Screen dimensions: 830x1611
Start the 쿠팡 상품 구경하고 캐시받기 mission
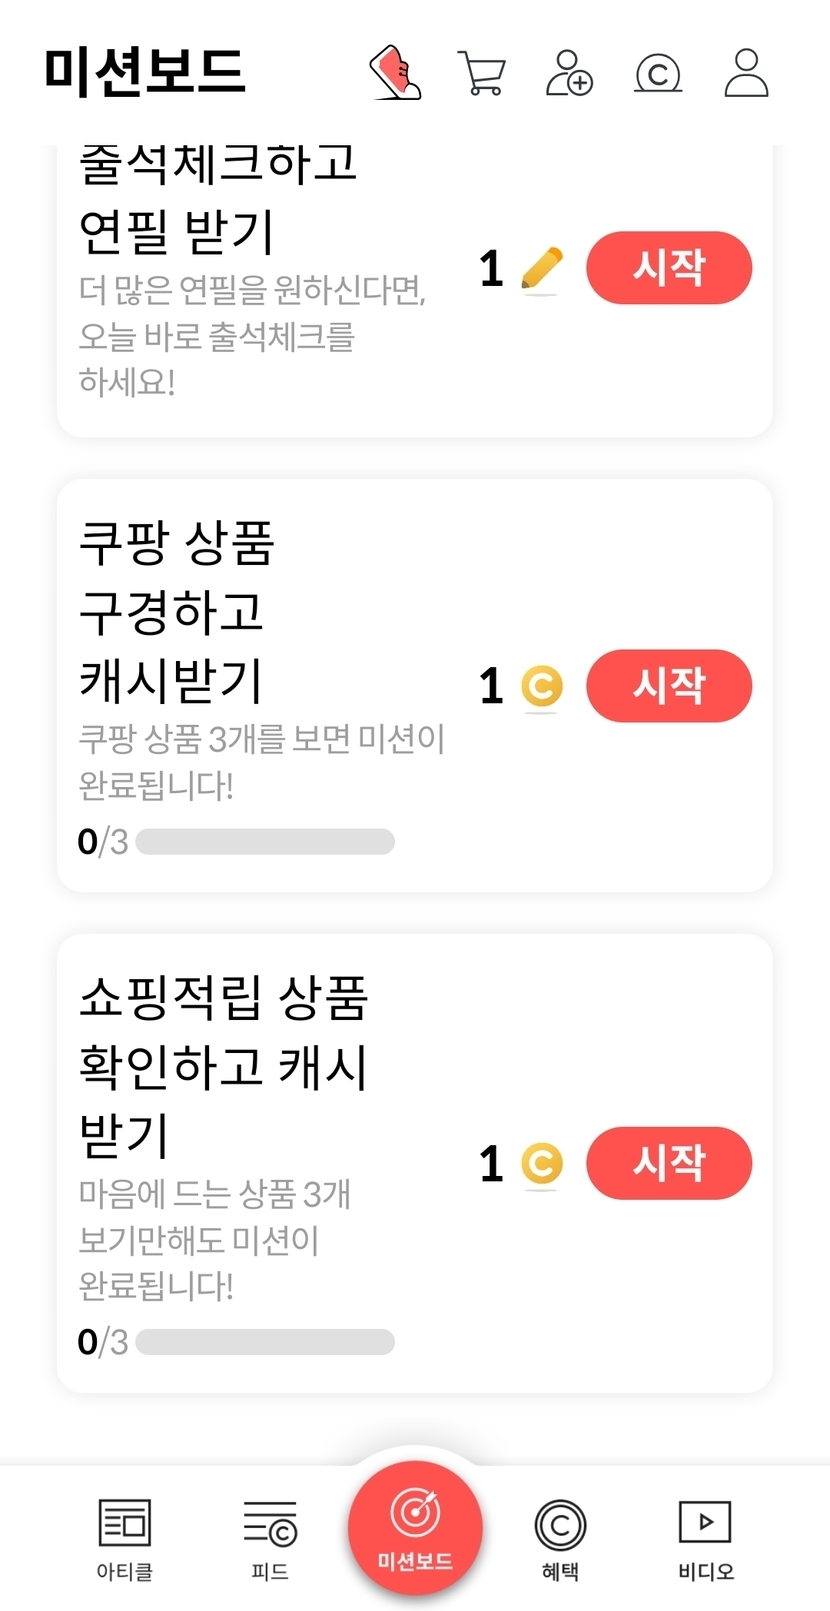[668, 686]
